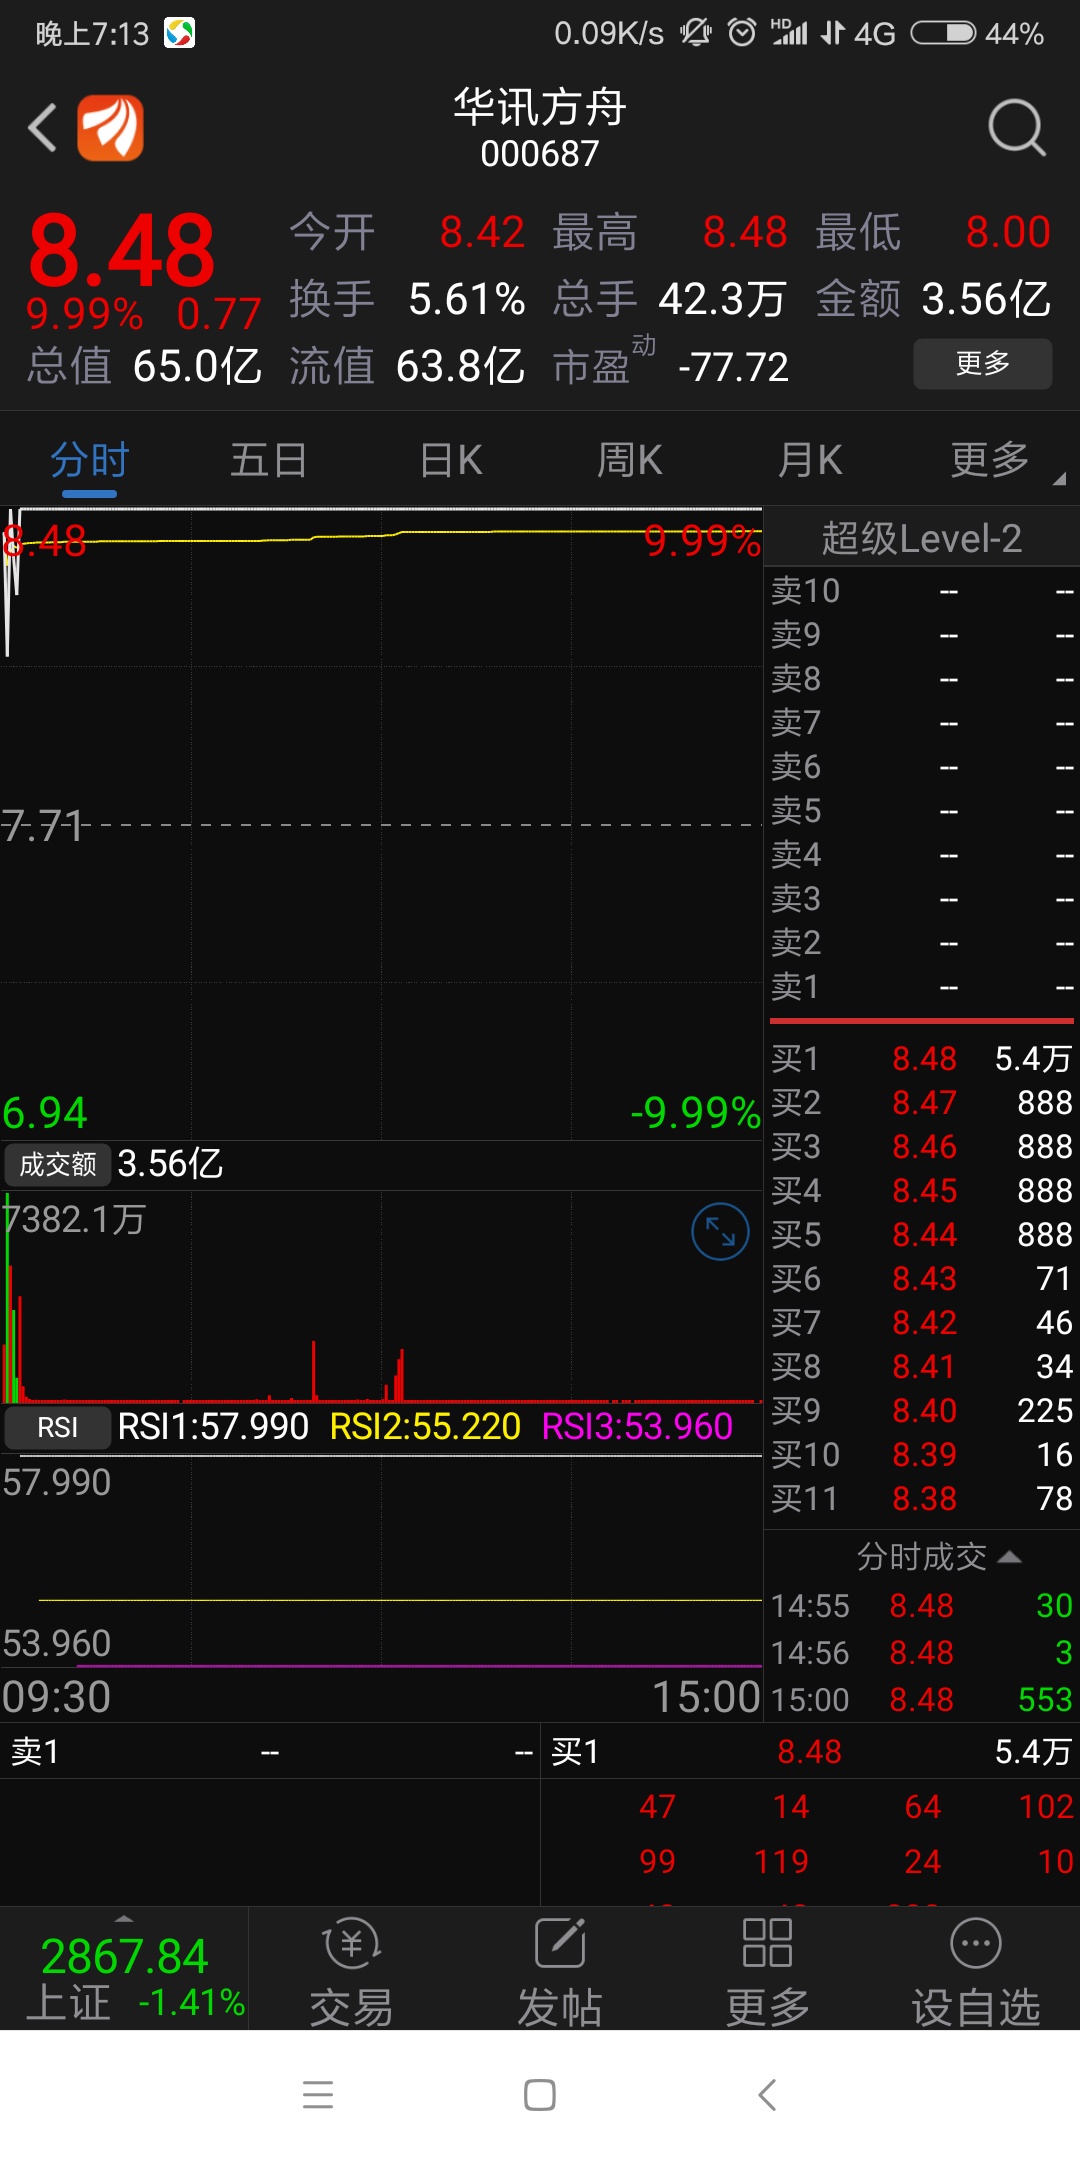1080x2160 pixels.
Task: Tap queue order value 119
Action: [781, 1861]
